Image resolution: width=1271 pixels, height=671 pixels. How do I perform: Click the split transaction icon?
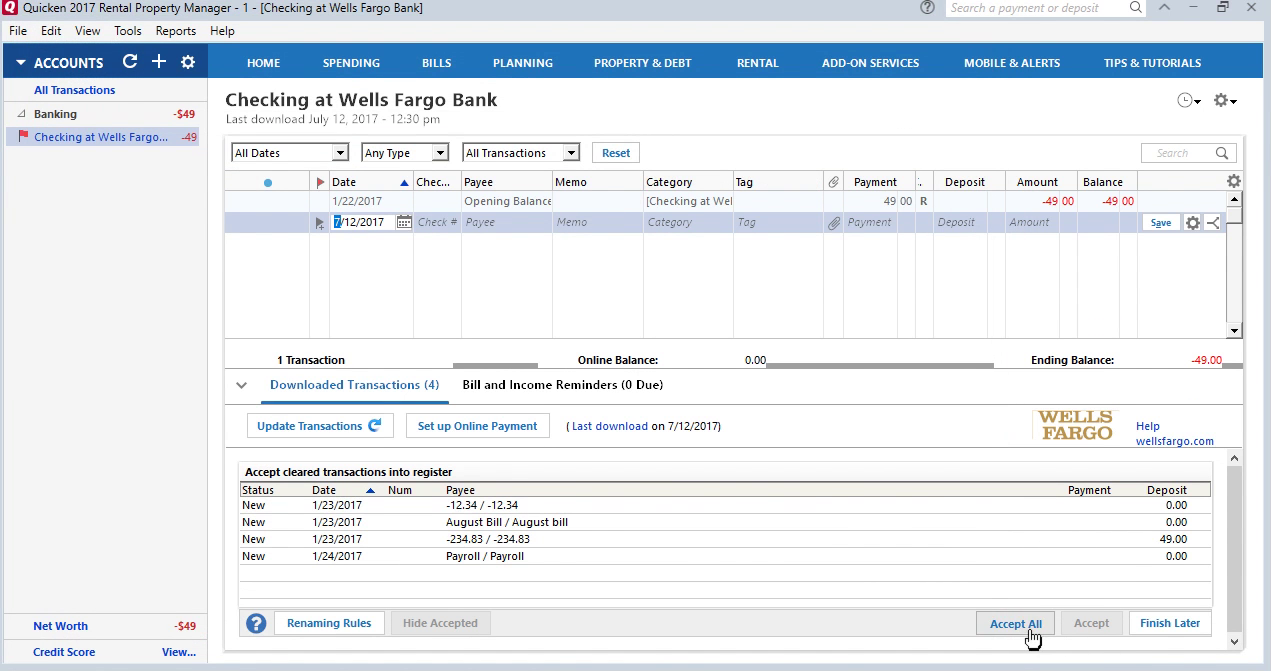click(1212, 222)
